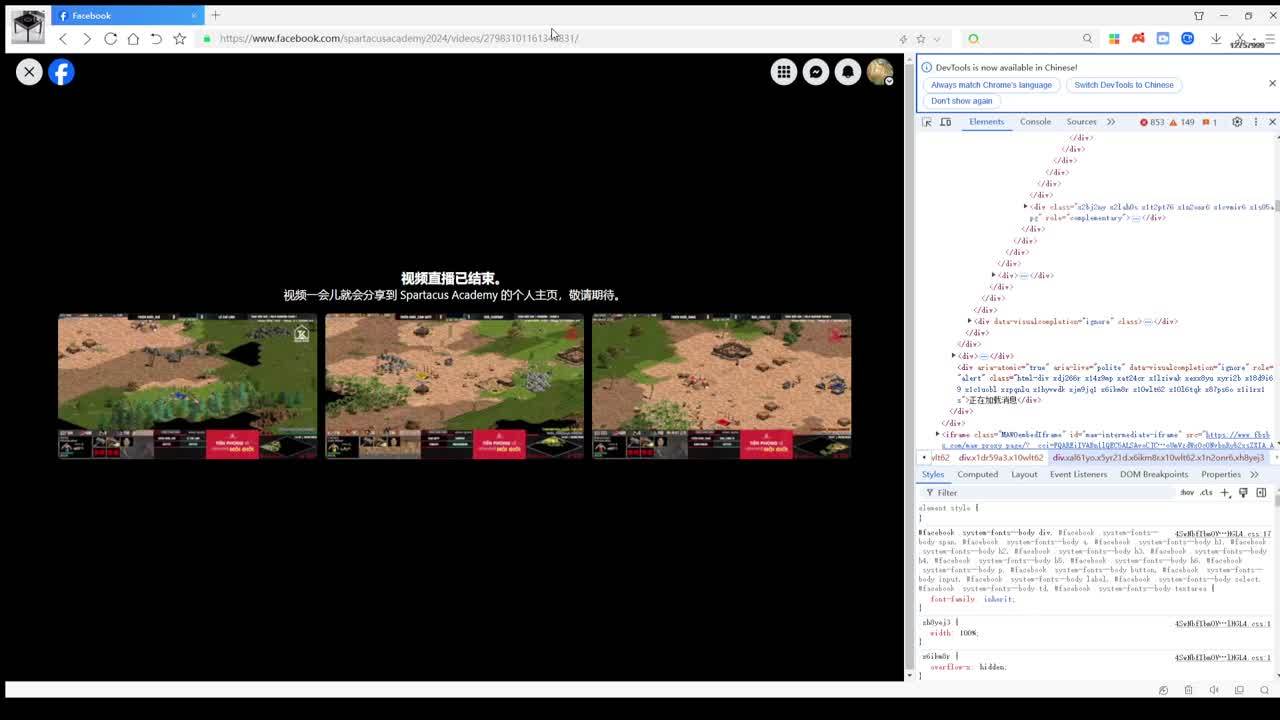Open a new browser tab
Image resolution: width=1280 pixels, height=720 pixels.
point(215,15)
